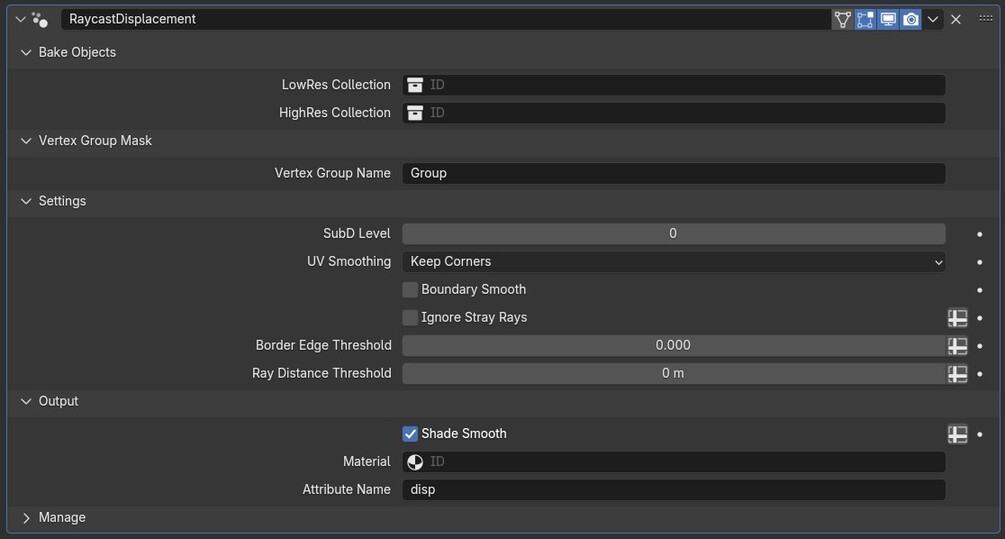Image resolution: width=1005 pixels, height=539 pixels.
Task: Toggle on-cage display filter icon
Action: point(842,19)
